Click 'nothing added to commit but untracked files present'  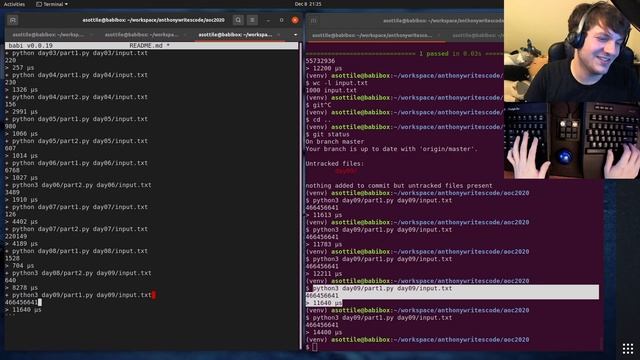(399, 186)
